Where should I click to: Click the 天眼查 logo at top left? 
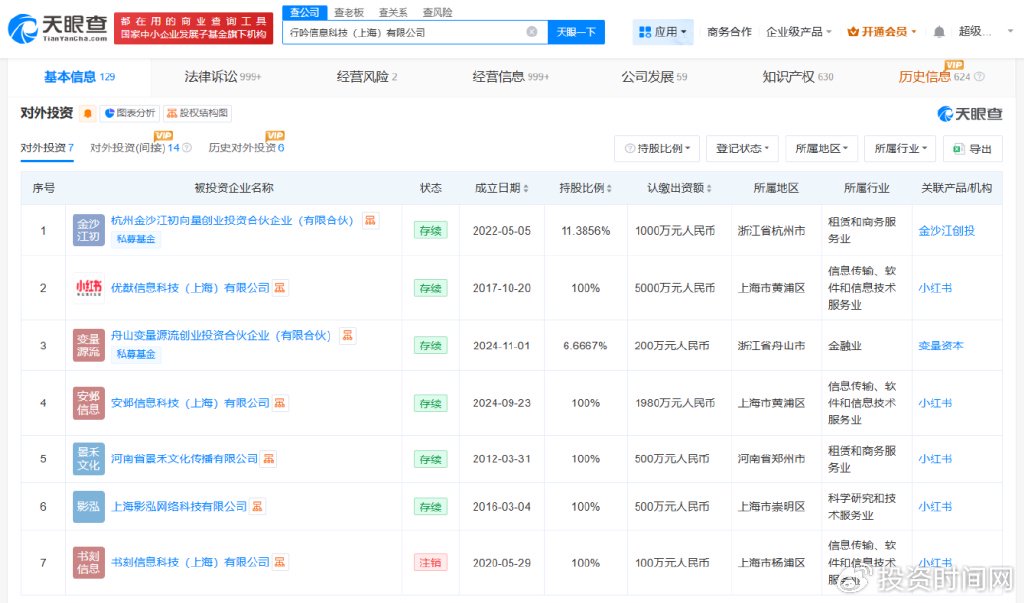coord(55,28)
